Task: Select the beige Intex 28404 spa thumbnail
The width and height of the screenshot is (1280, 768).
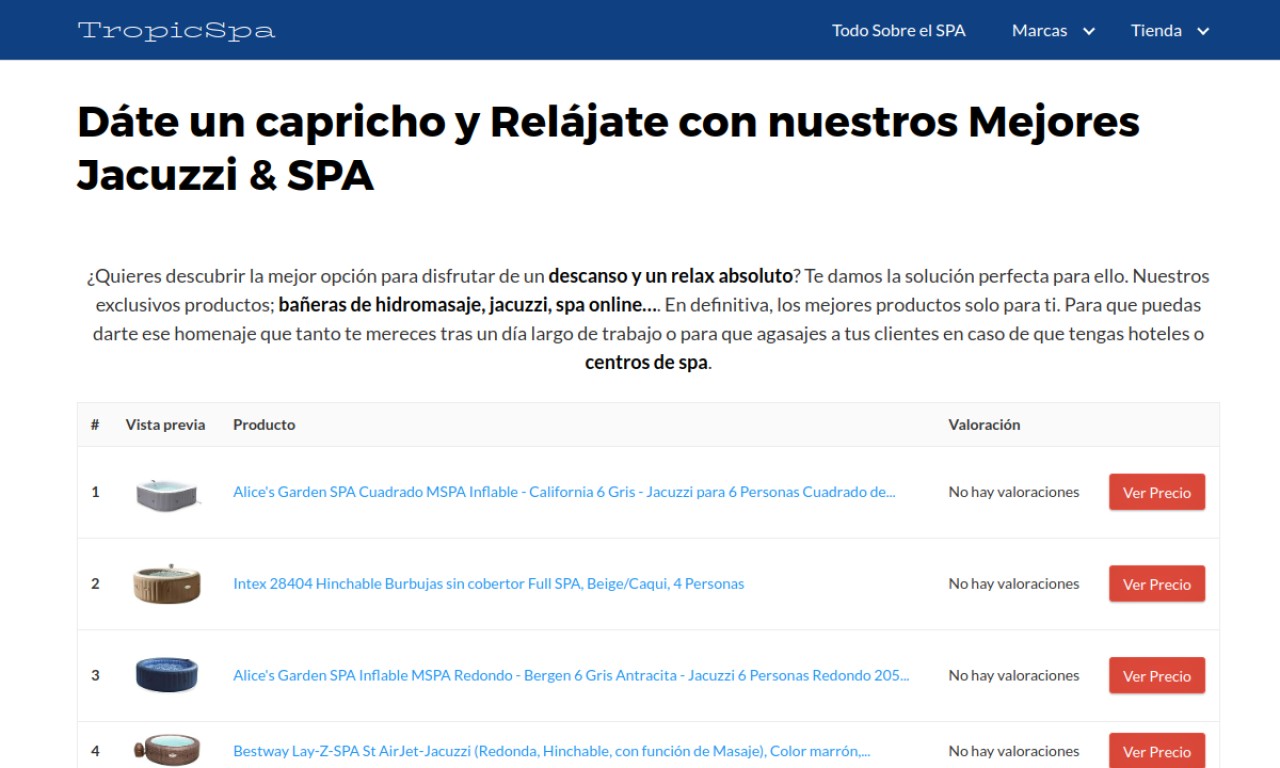Action: click(167, 584)
